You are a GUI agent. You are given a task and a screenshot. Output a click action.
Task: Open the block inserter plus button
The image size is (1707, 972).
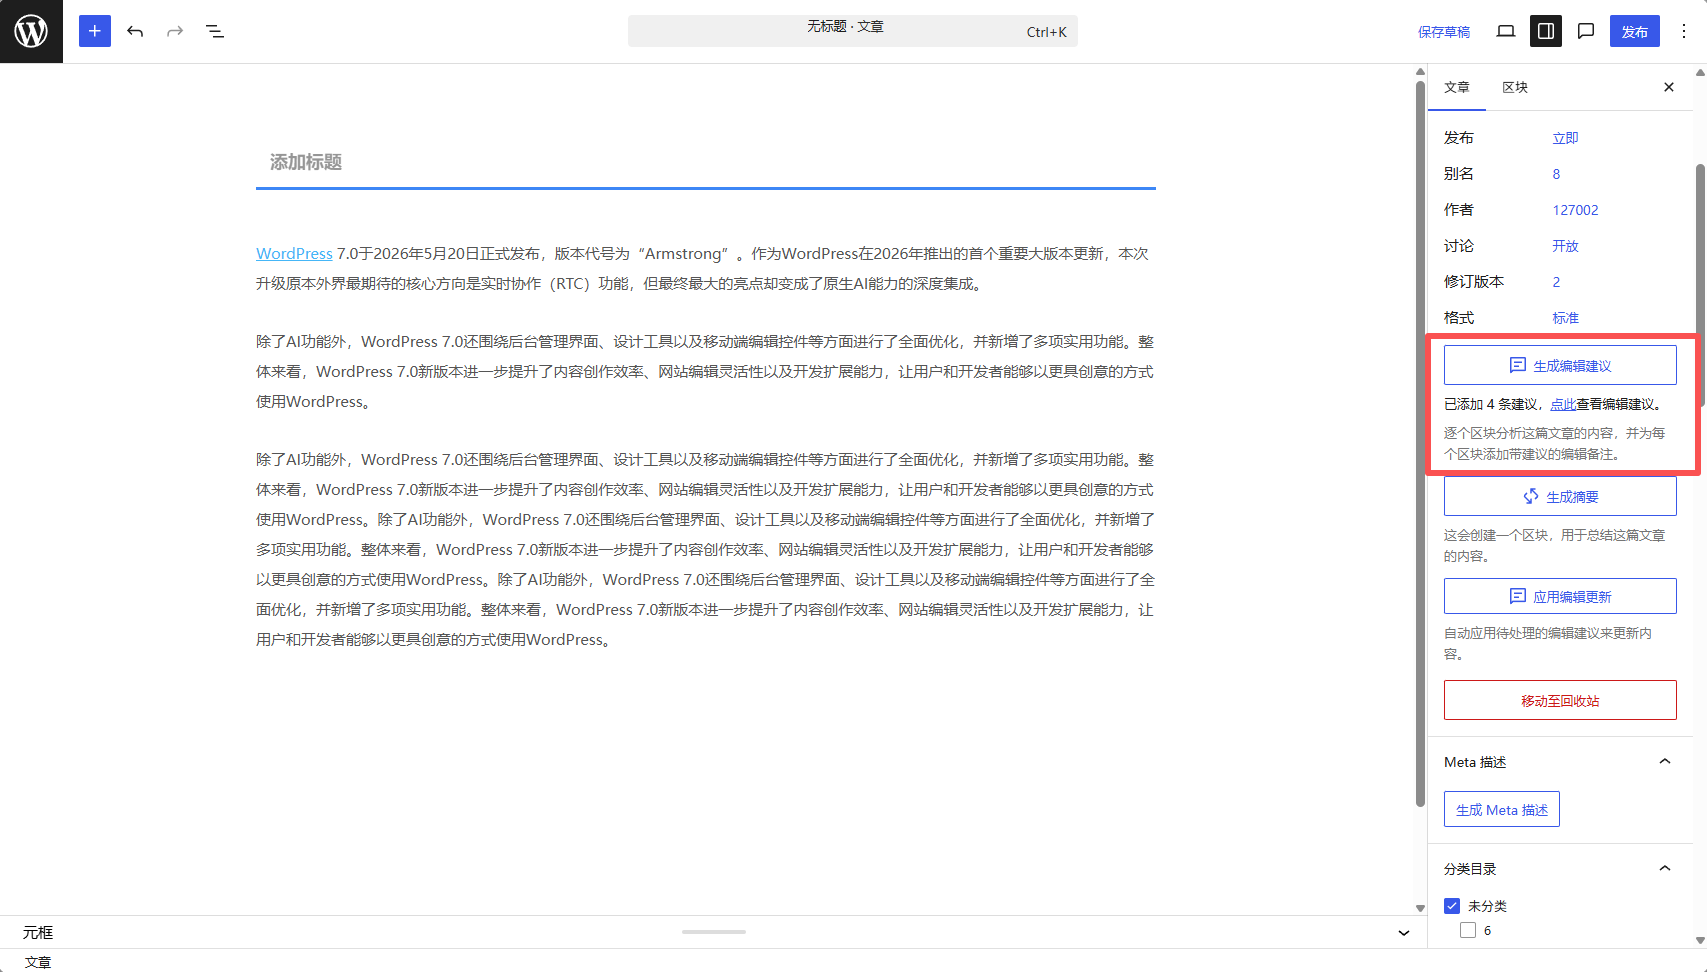click(x=95, y=31)
